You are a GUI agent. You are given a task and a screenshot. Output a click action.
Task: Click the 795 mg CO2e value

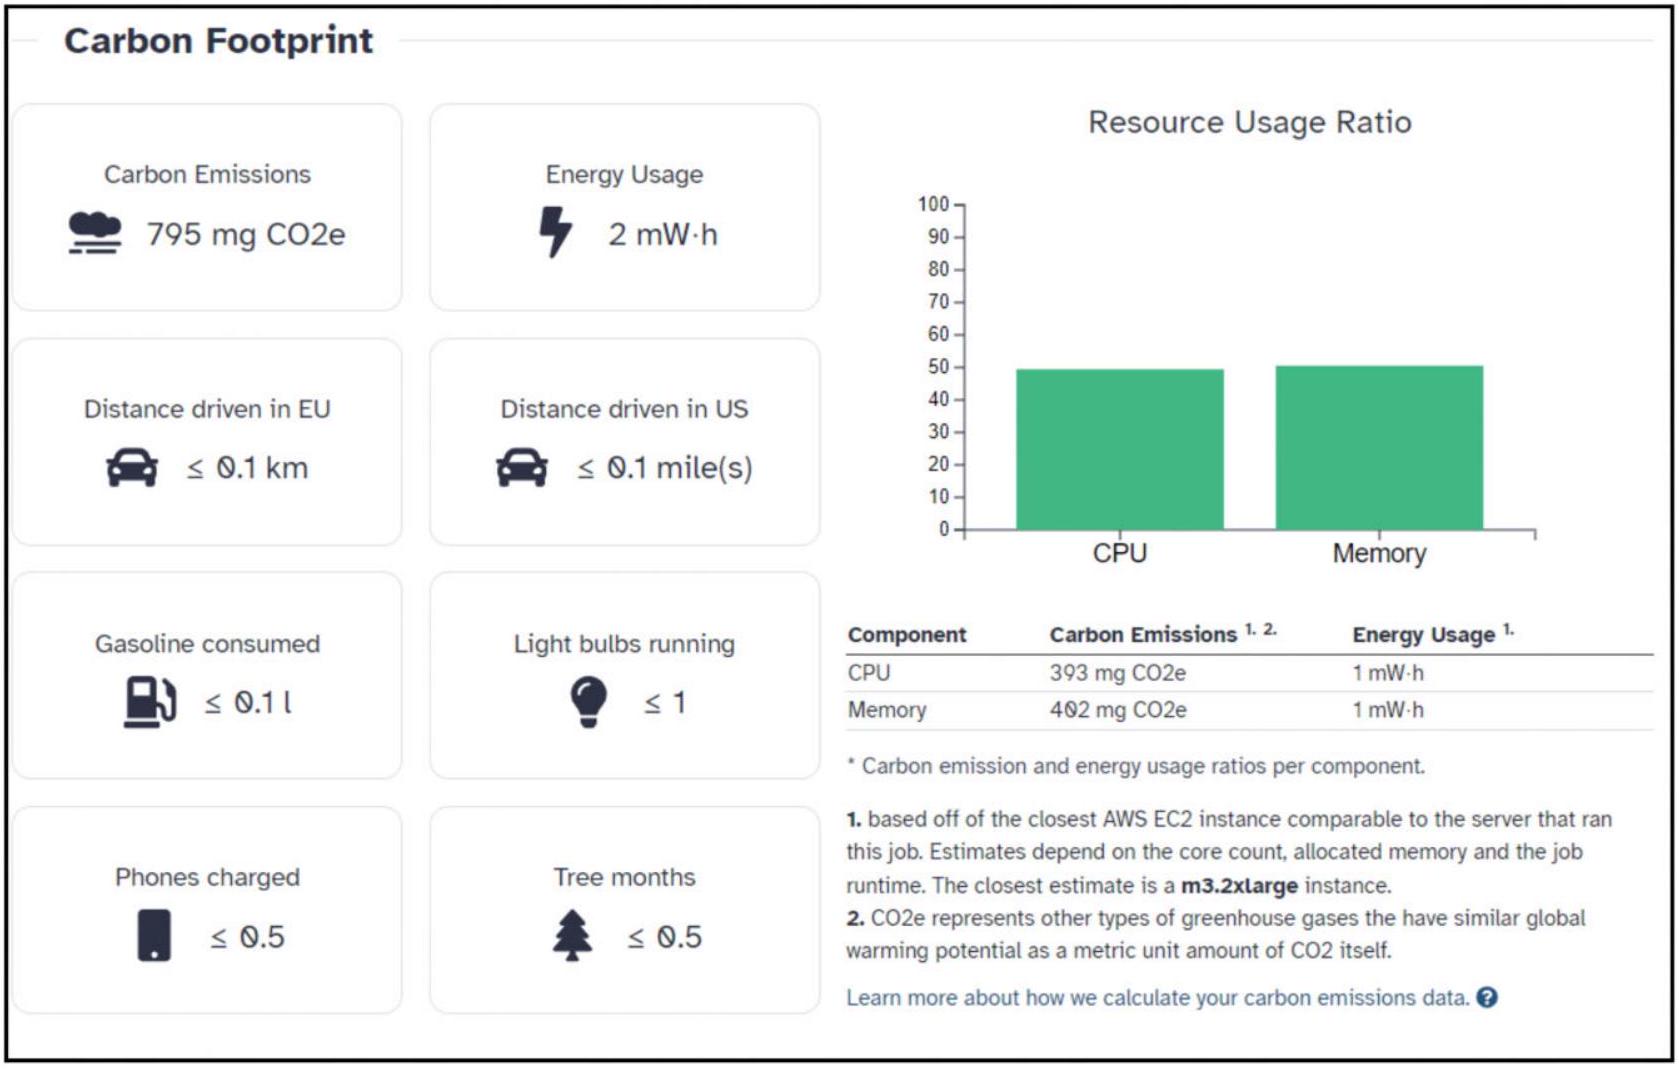(x=246, y=234)
